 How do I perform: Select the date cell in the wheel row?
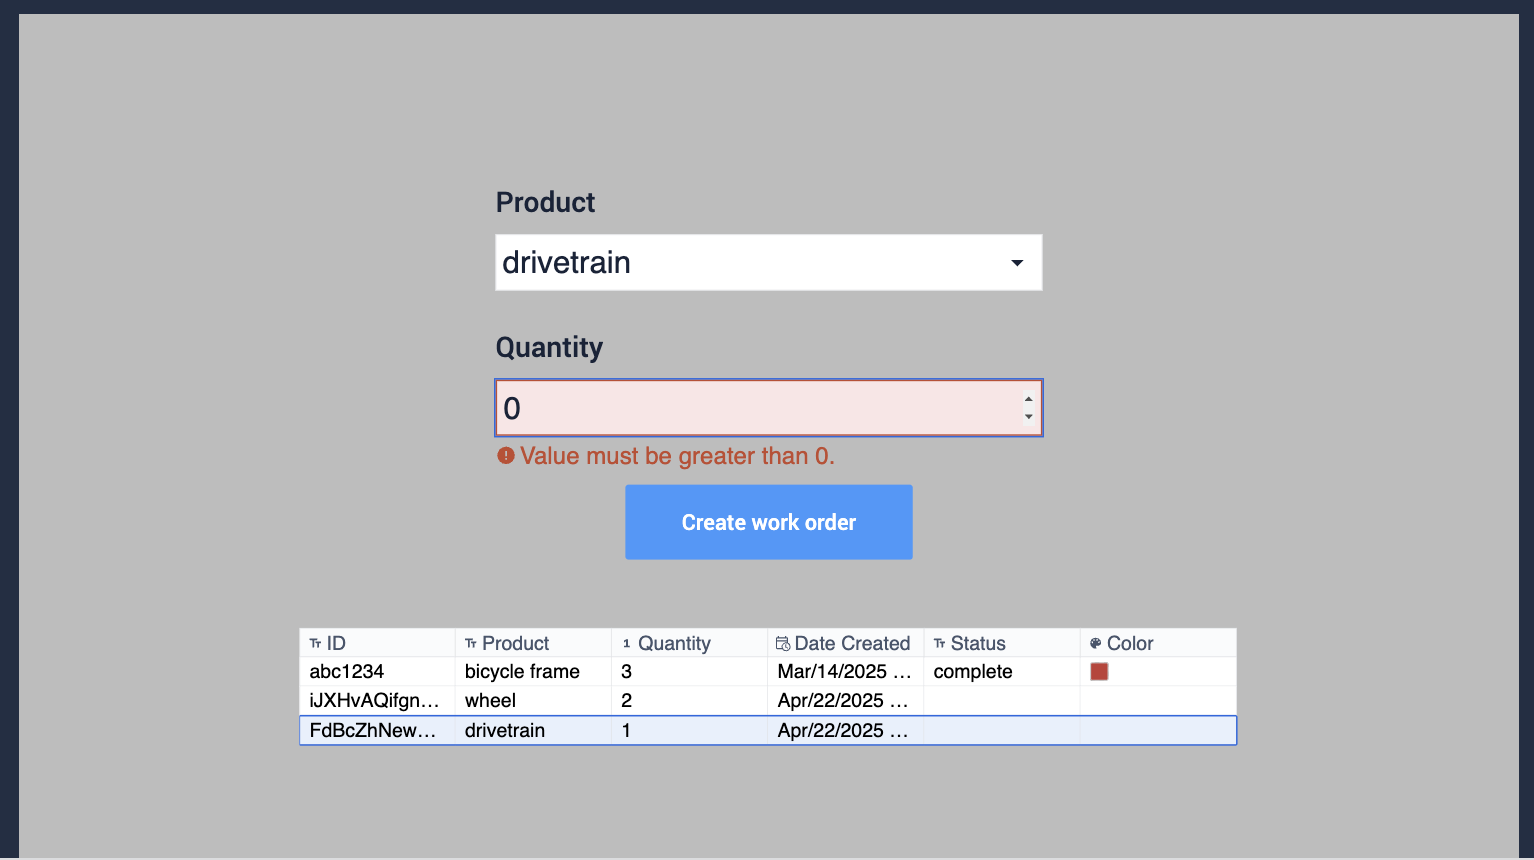pyautogui.click(x=846, y=700)
